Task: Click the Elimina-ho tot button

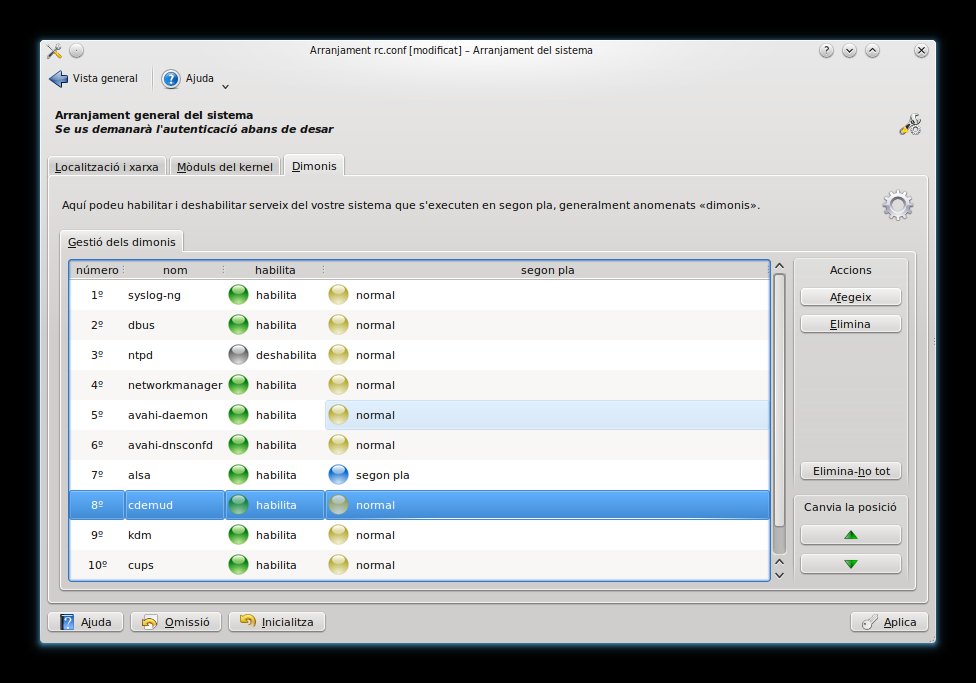Action: 850,471
